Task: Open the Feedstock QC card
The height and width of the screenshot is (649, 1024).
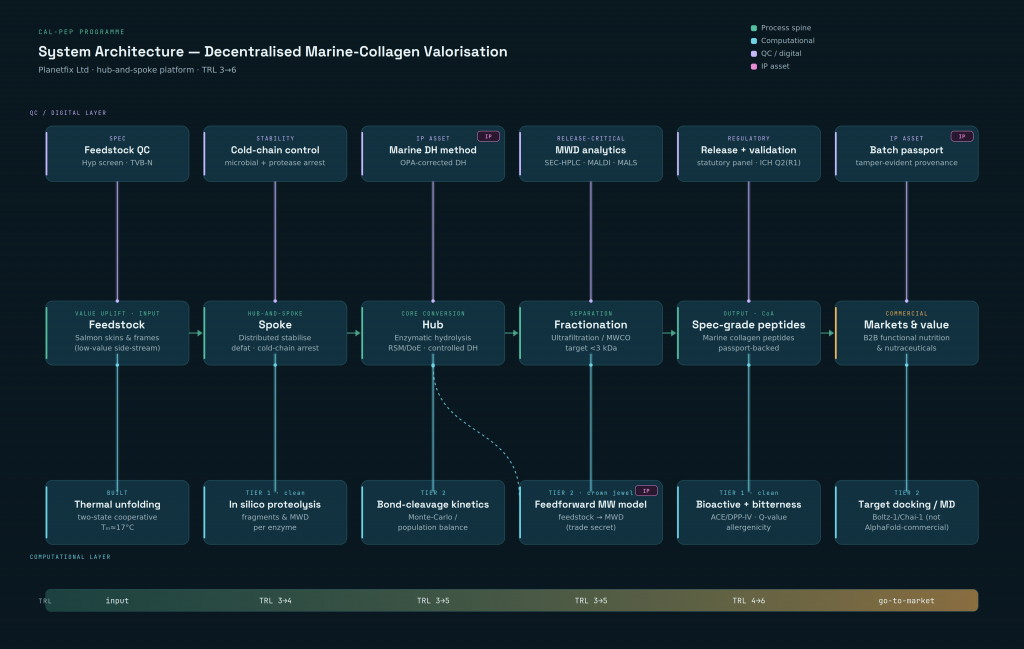Action: pyautogui.click(x=118, y=153)
